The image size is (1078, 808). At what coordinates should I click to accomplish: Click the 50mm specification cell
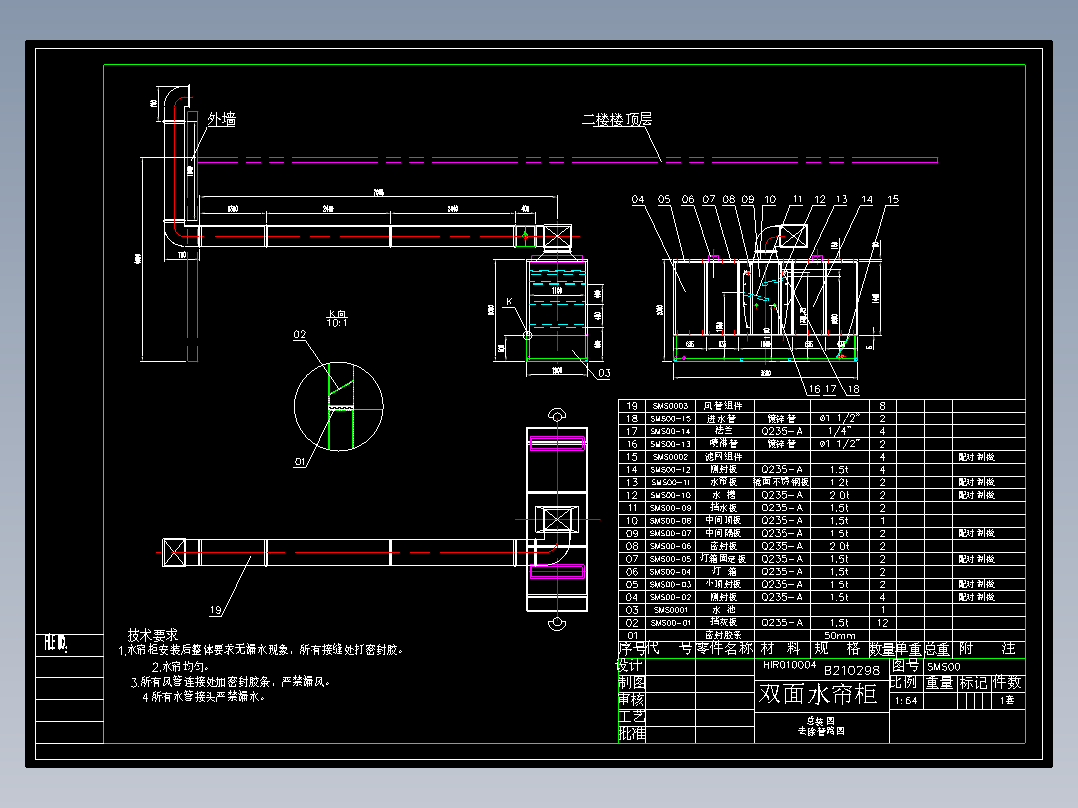tap(839, 635)
